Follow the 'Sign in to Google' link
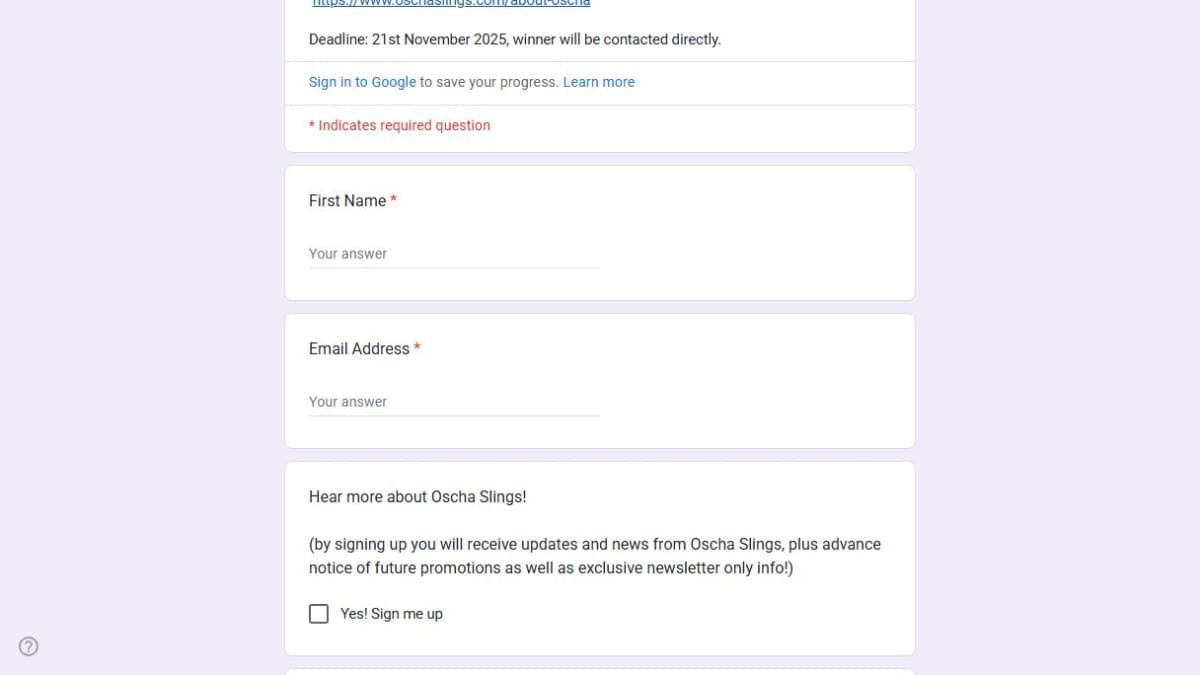The width and height of the screenshot is (1200, 675). (362, 82)
